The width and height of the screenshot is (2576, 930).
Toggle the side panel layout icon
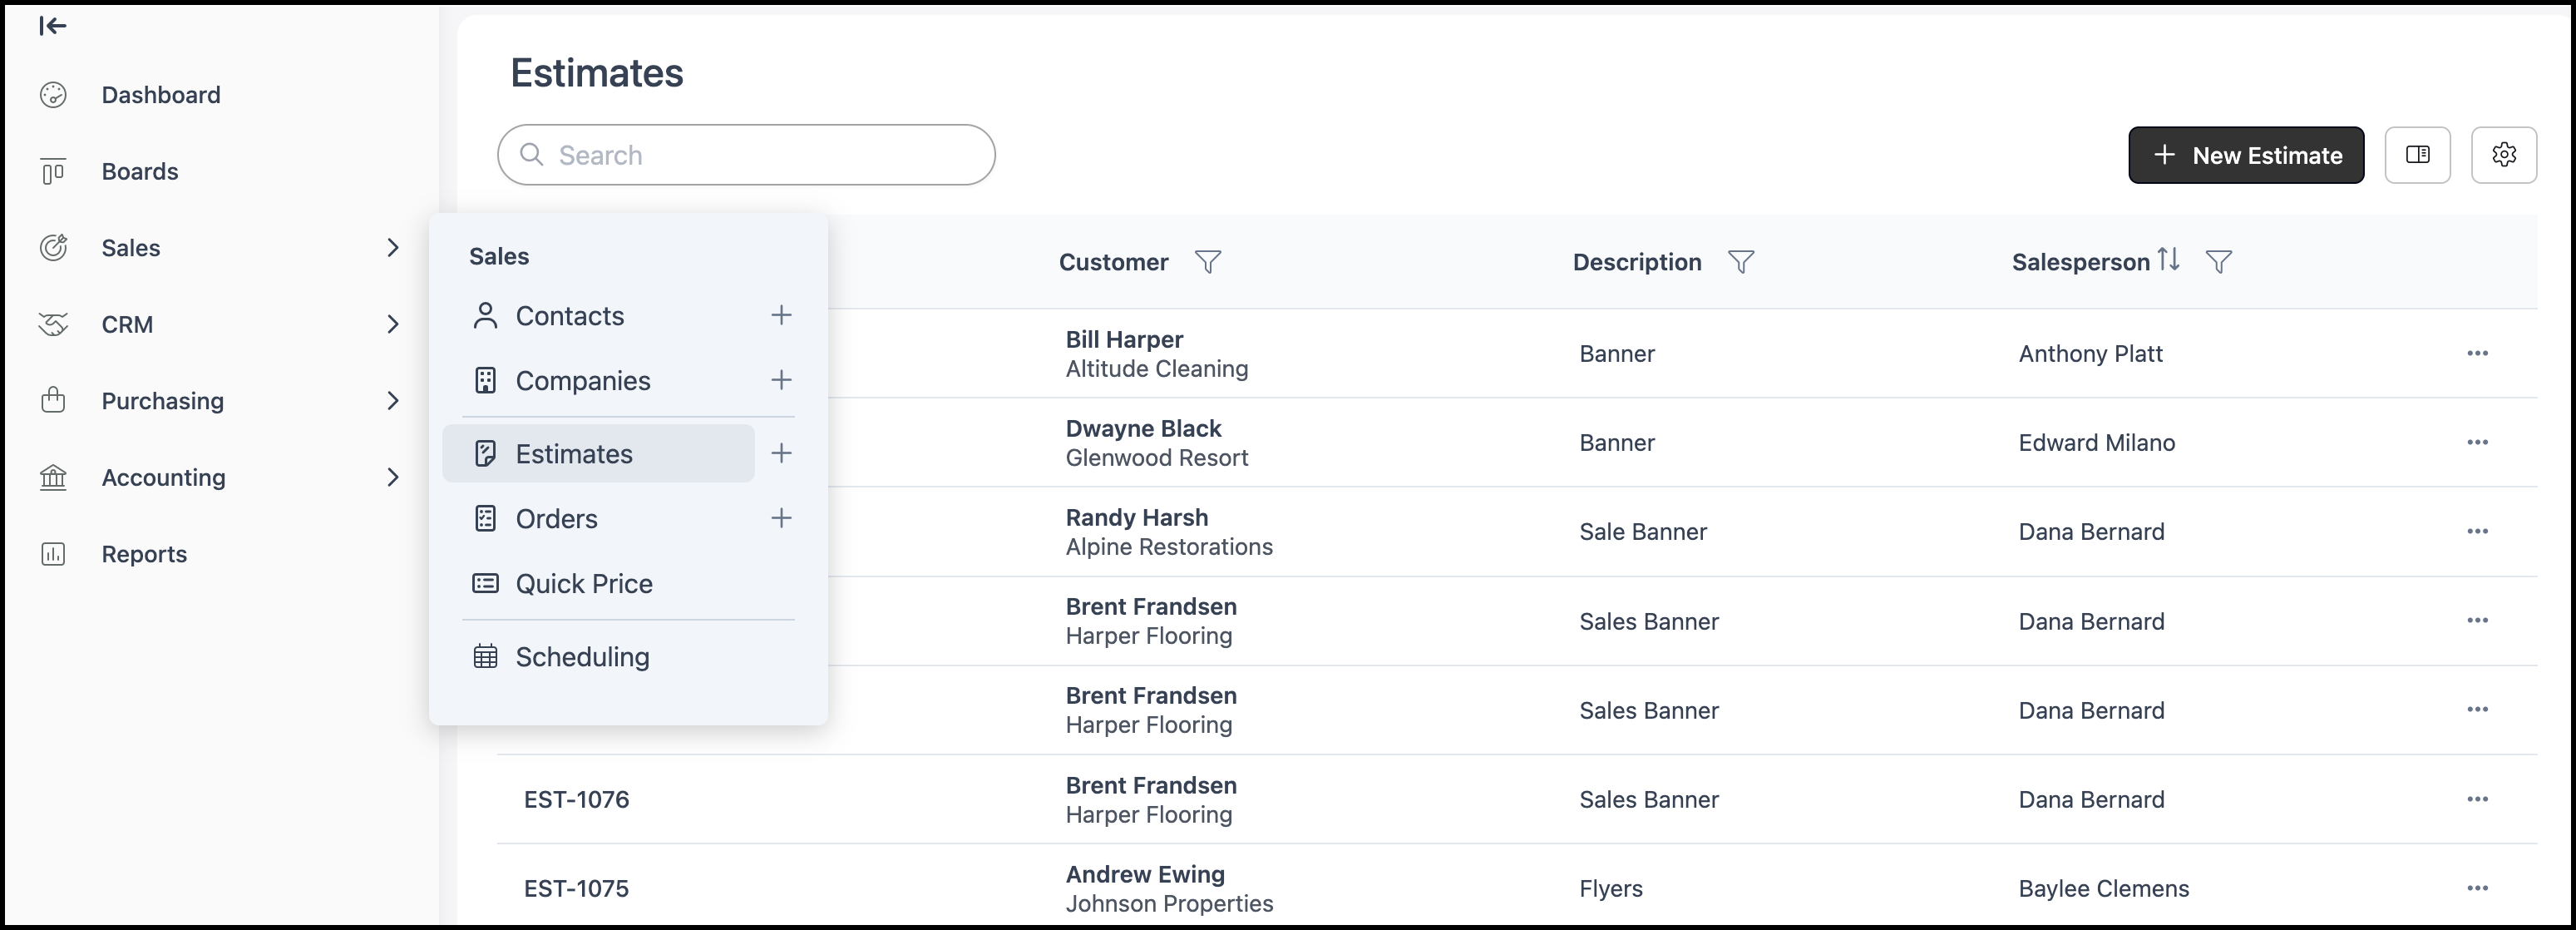(x=2417, y=155)
